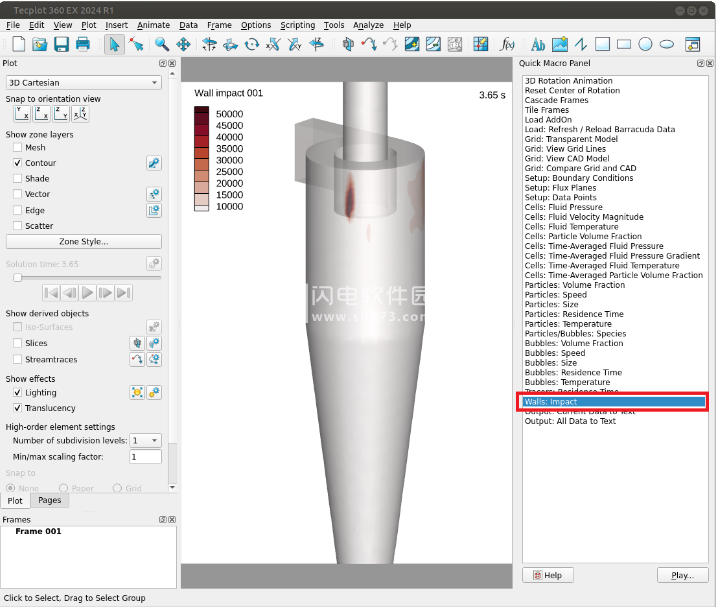Jump to the last solution time step
The image size is (716, 607).
point(124,293)
